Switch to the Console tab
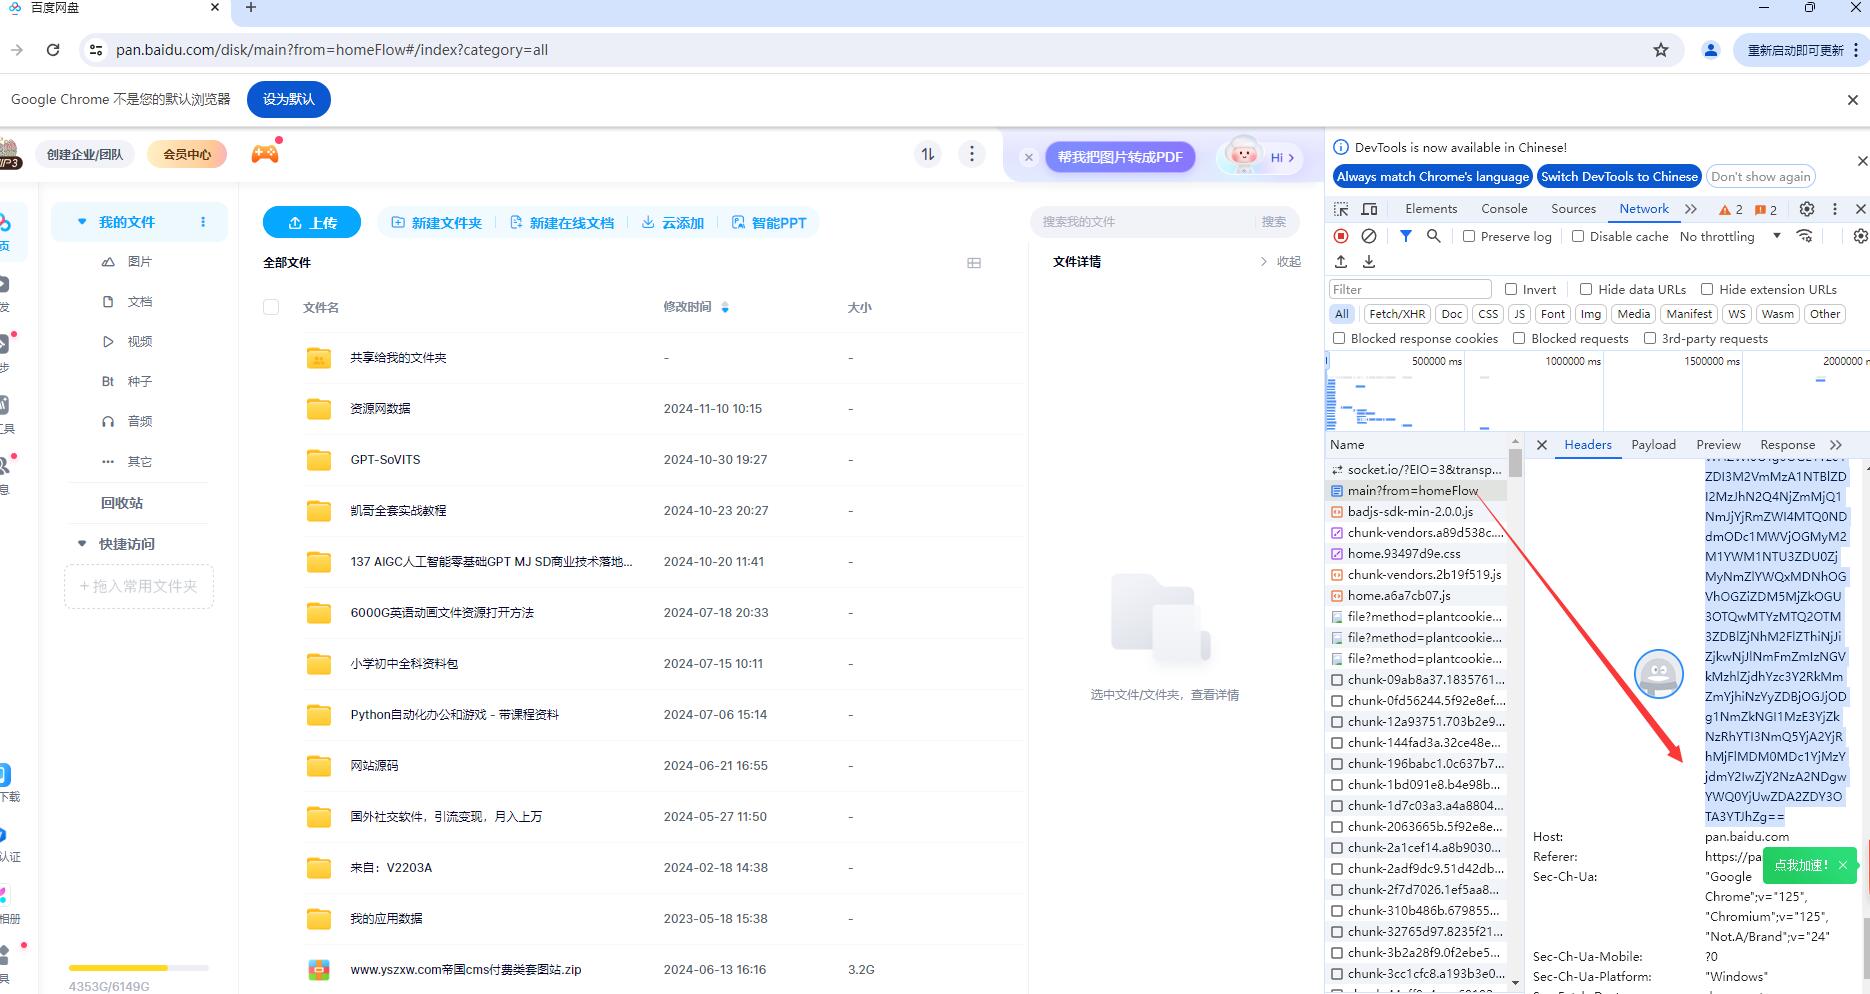The height and width of the screenshot is (994, 1870). (1503, 208)
